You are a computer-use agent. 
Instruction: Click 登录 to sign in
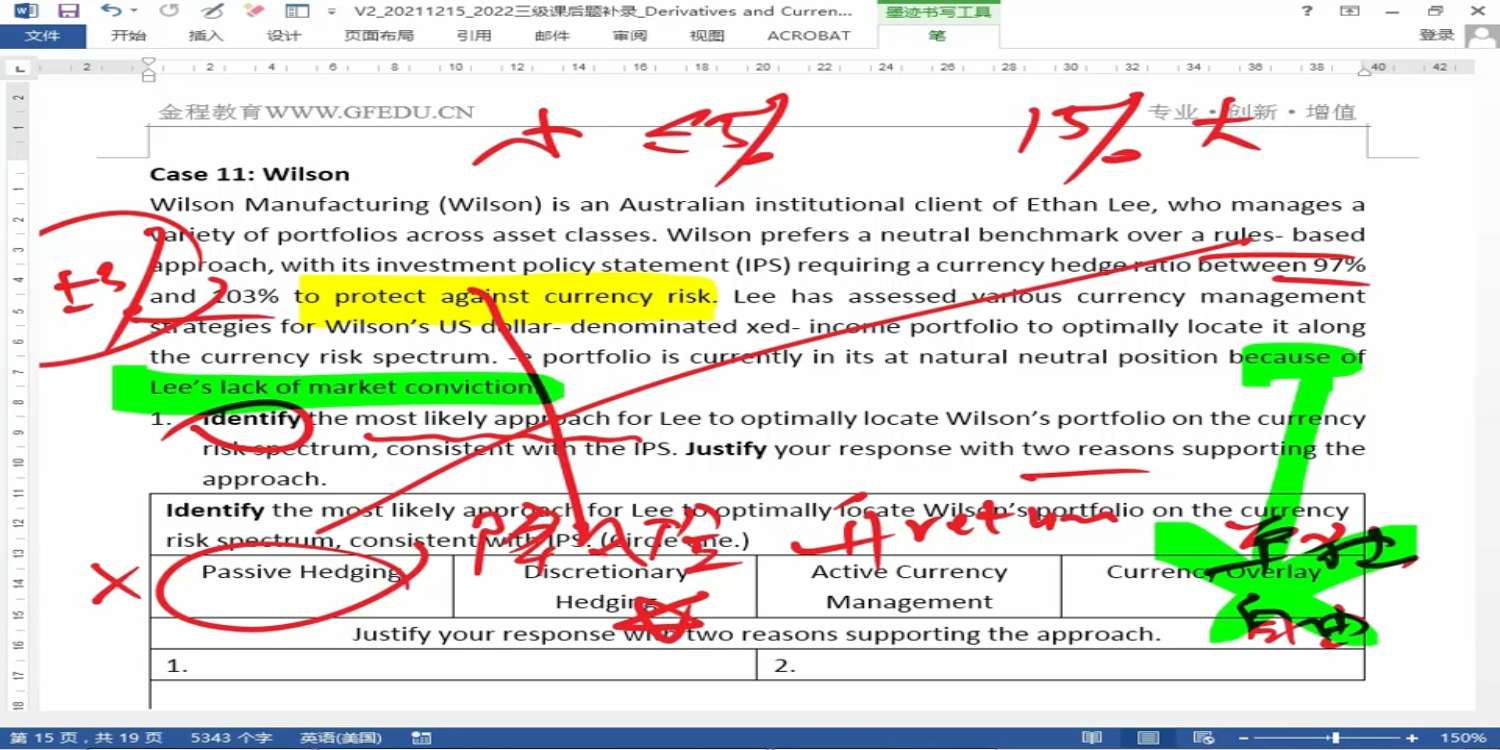point(1437,35)
